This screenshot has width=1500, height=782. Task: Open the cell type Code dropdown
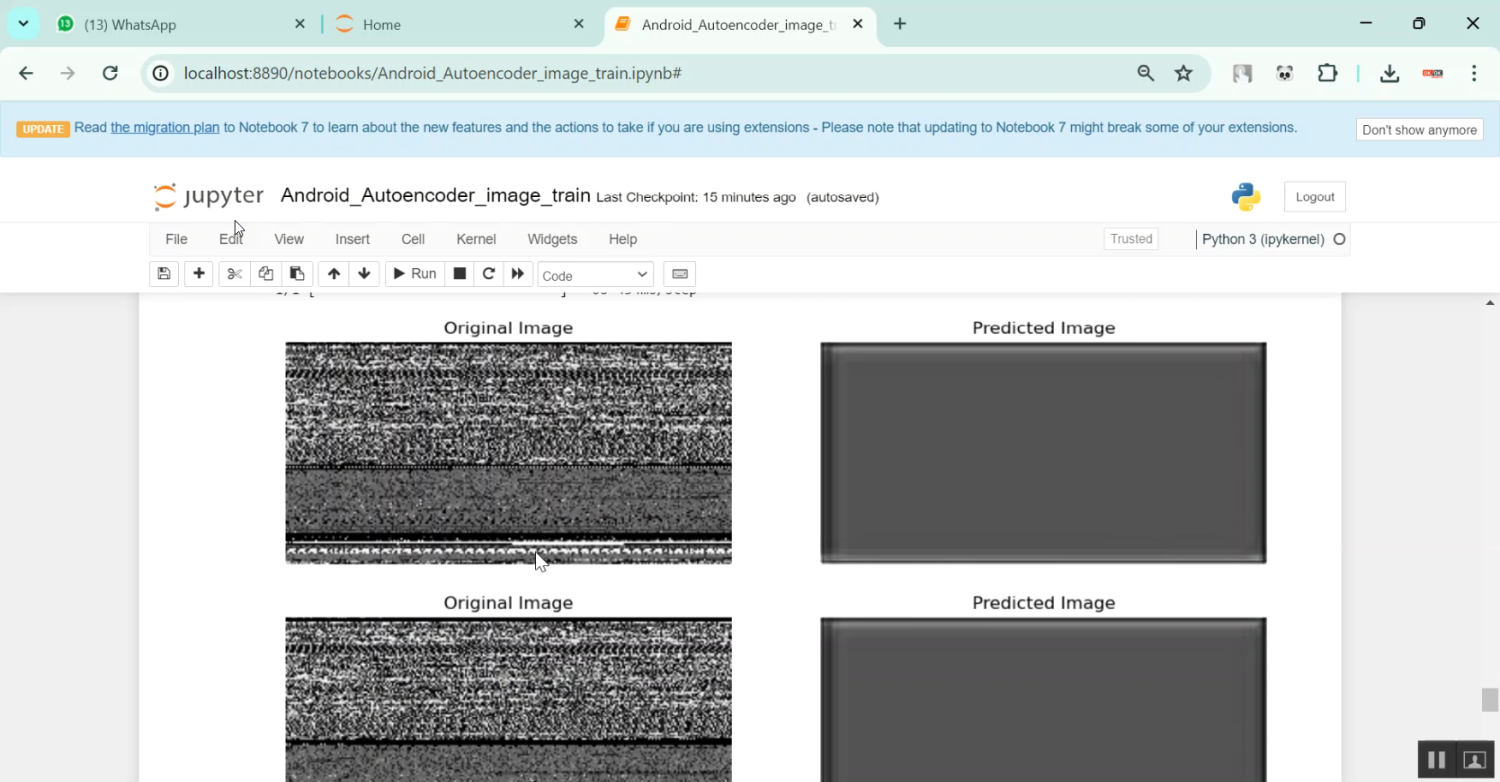tap(595, 273)
